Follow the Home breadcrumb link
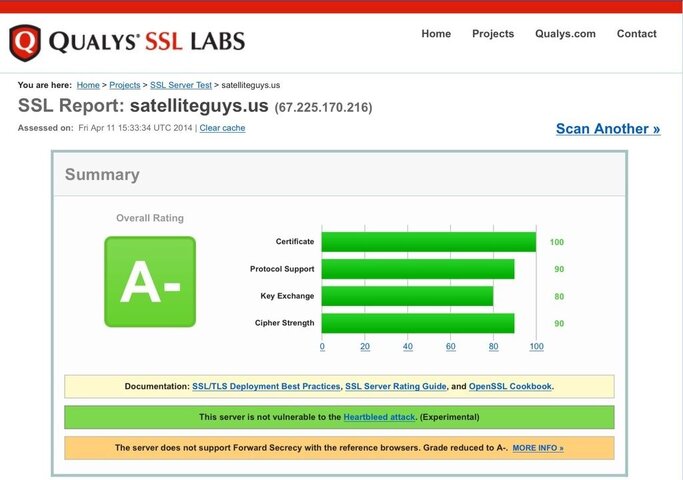 pyautogui.click(x=88, y=85)
